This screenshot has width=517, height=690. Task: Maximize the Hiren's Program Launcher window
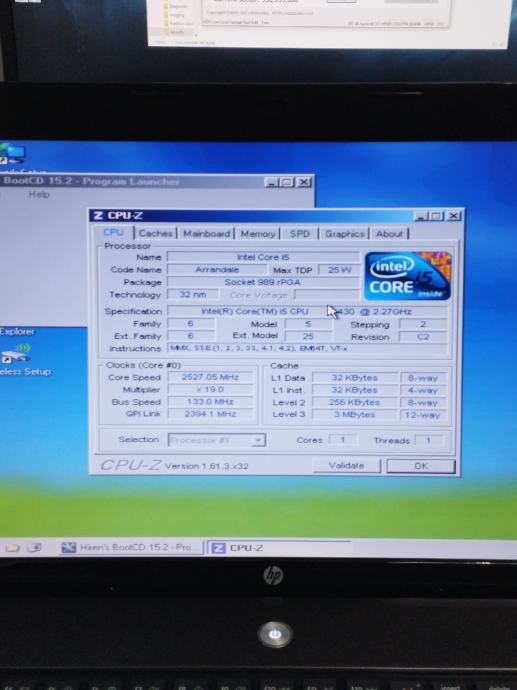pyautogui.click(x=287, y=182)
